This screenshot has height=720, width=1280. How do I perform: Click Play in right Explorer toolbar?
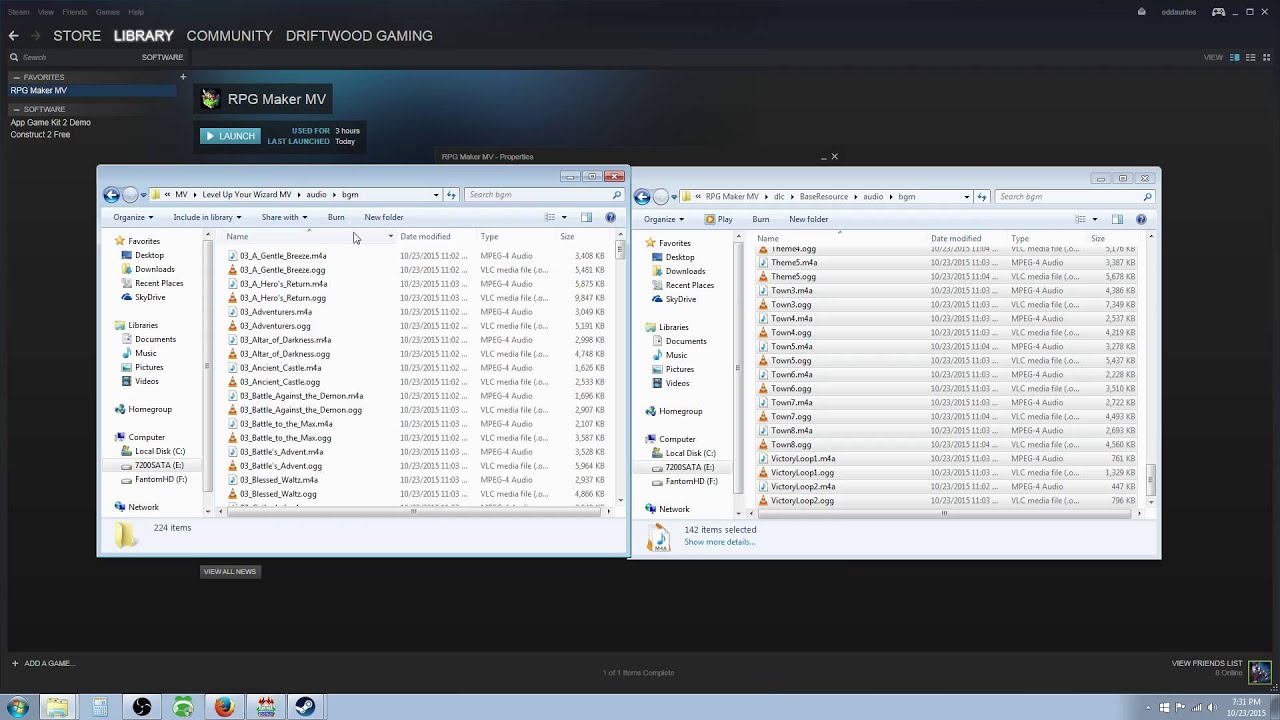click(x=718, y=219)
